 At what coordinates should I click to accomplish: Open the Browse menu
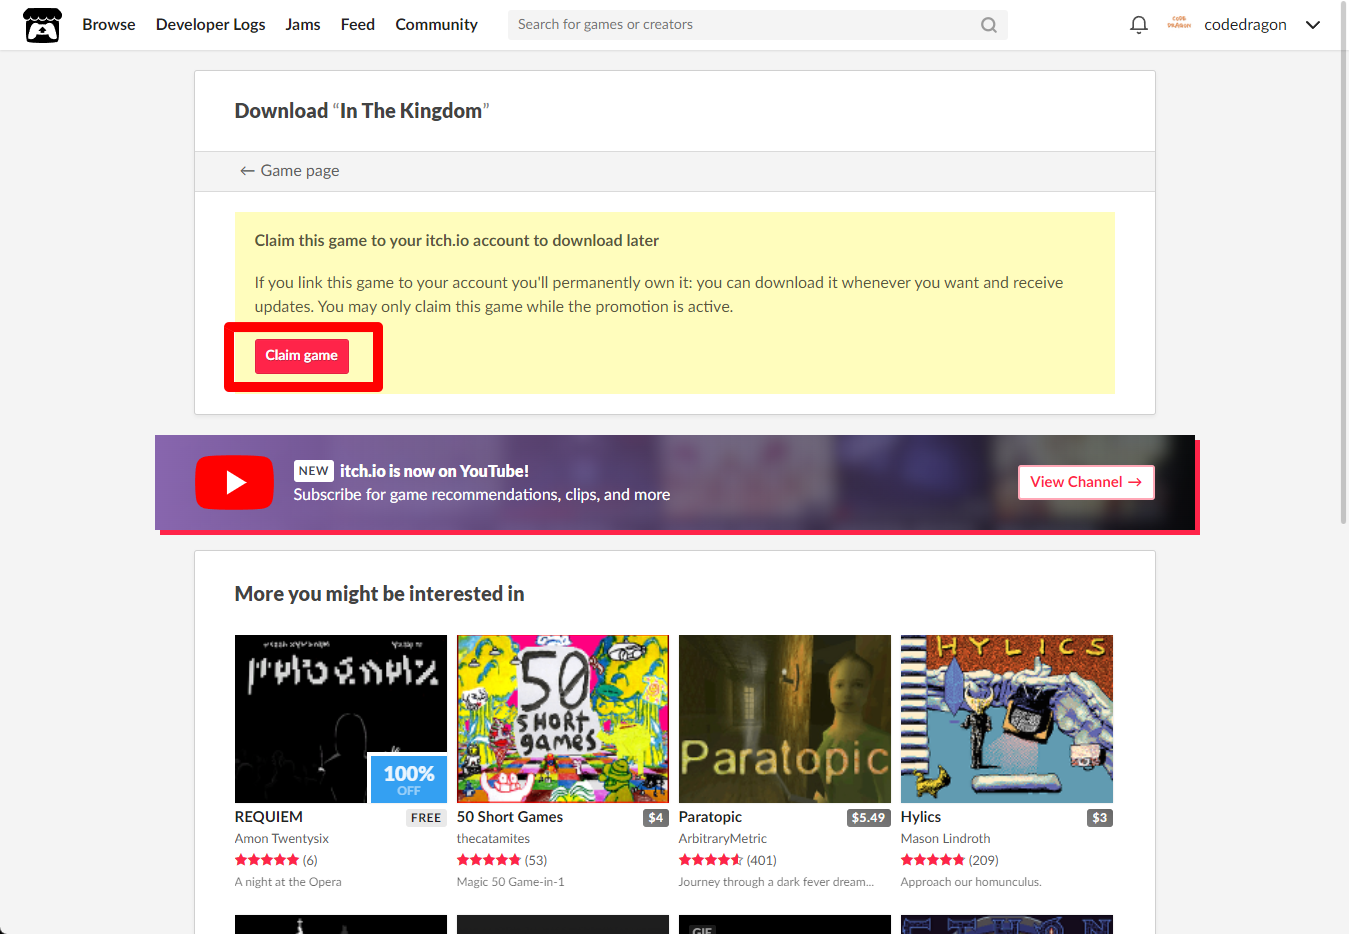click(109, 25)
